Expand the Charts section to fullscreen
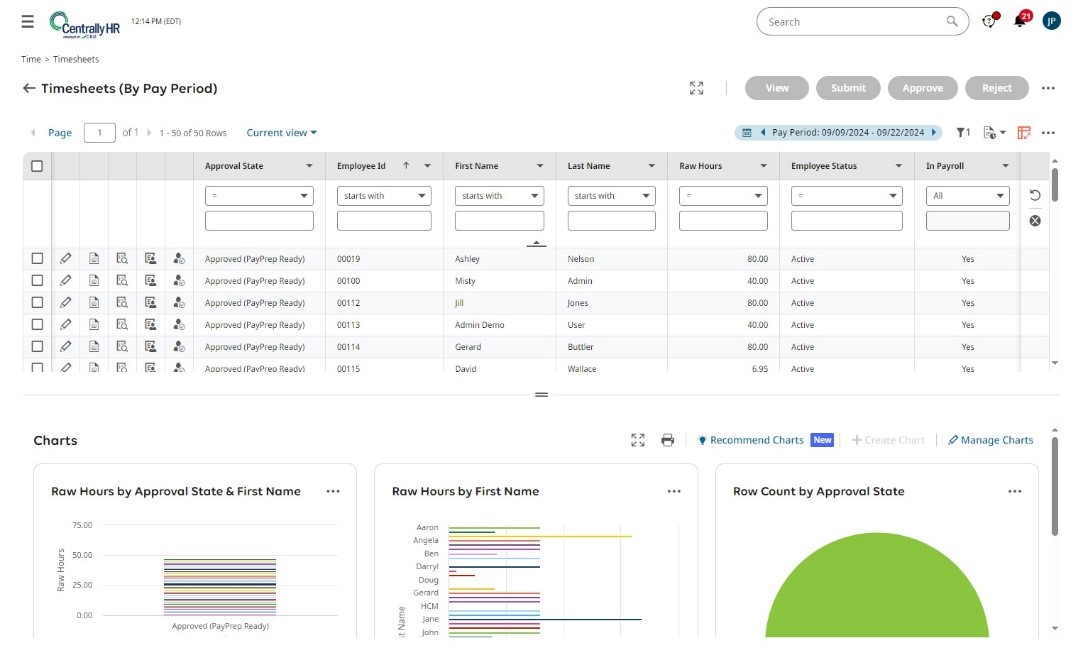The image size is (1083, 660). 638,440
